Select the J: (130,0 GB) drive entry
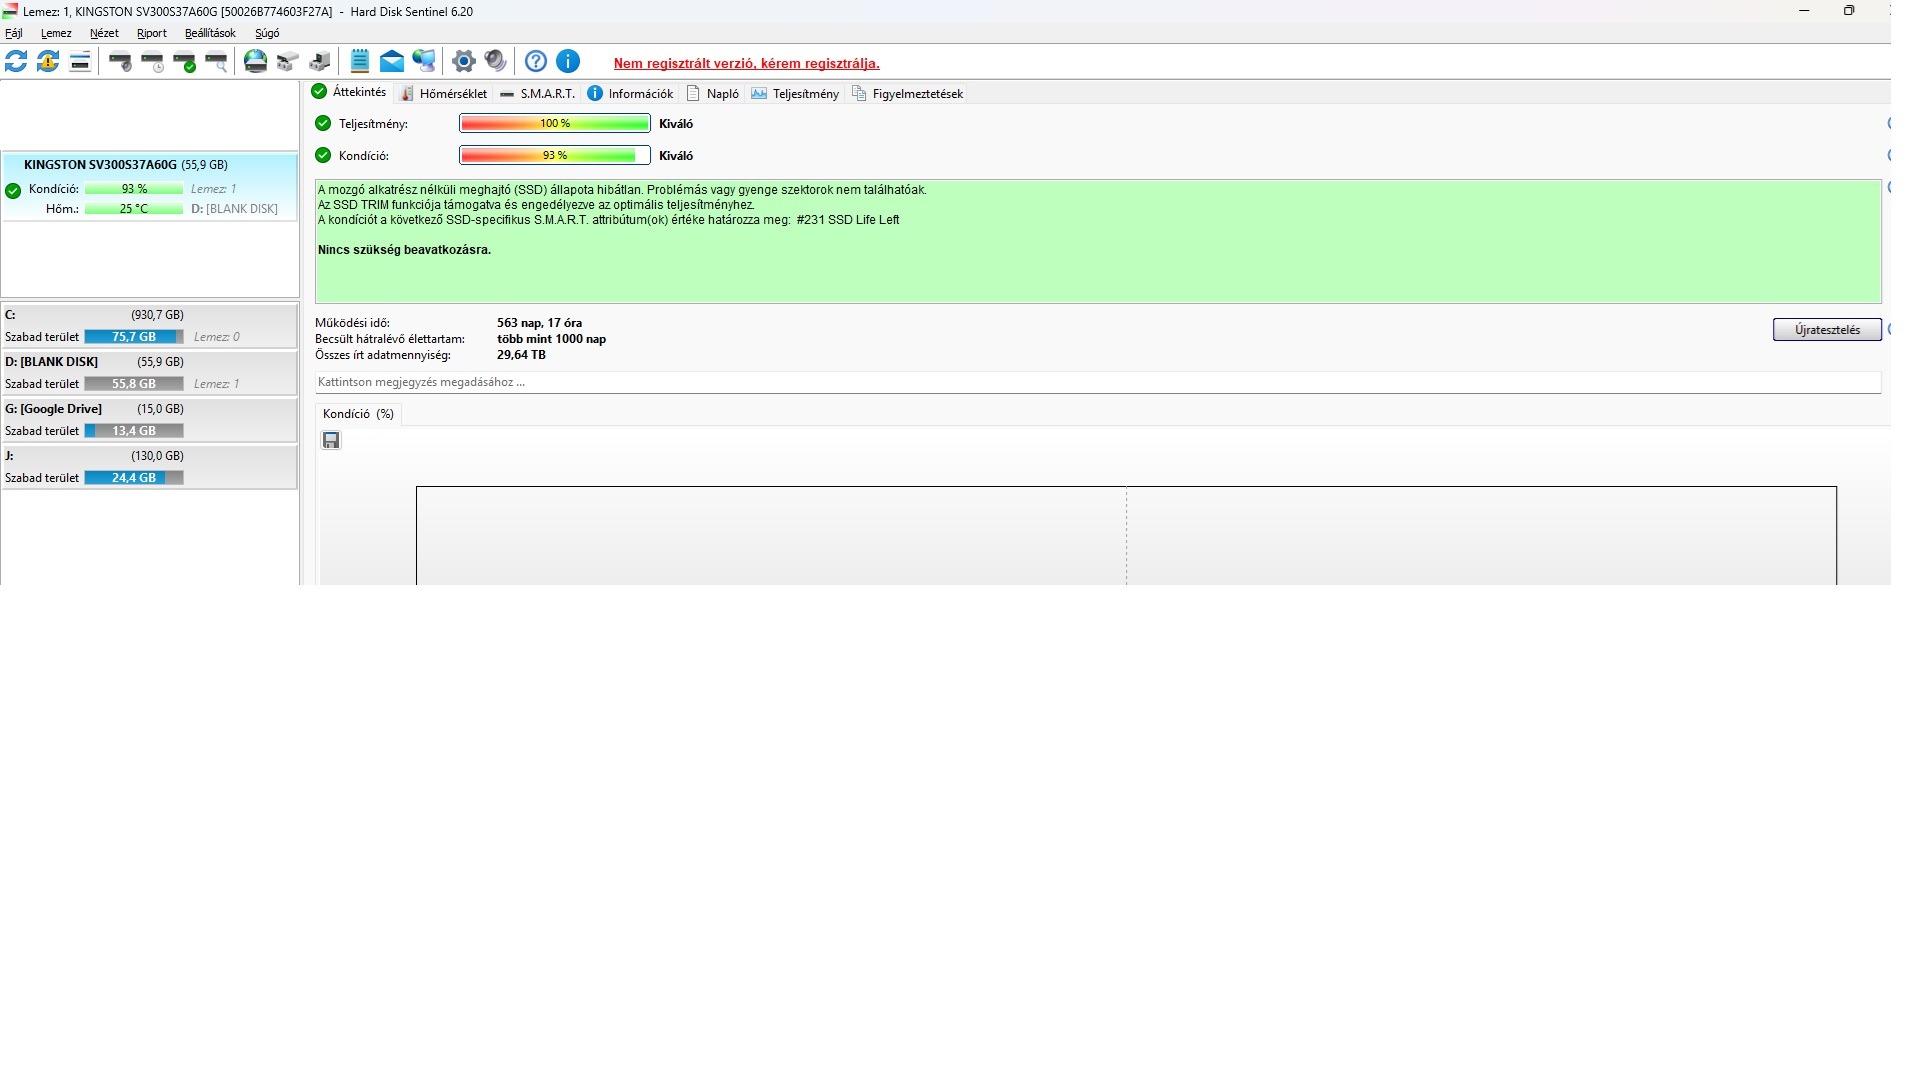1910x1075 pixels. click(150, 467)
